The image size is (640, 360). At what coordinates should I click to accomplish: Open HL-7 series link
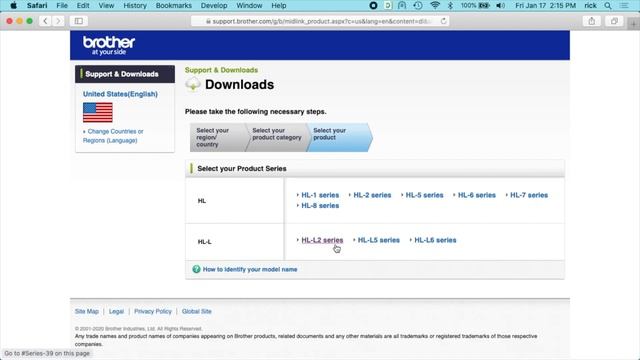tap(529, 195)
